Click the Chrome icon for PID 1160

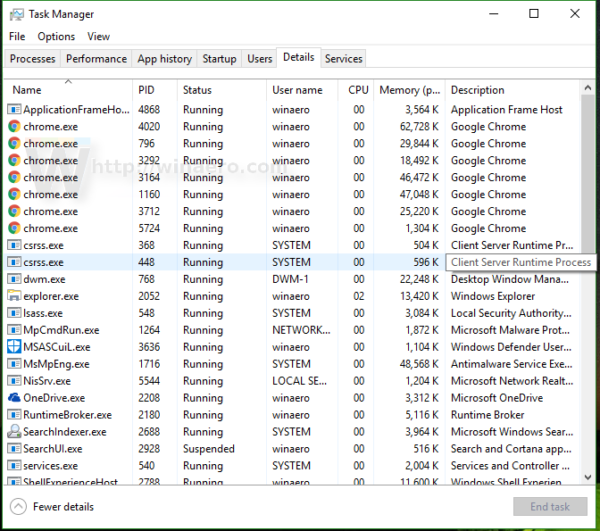click(14, 194)
